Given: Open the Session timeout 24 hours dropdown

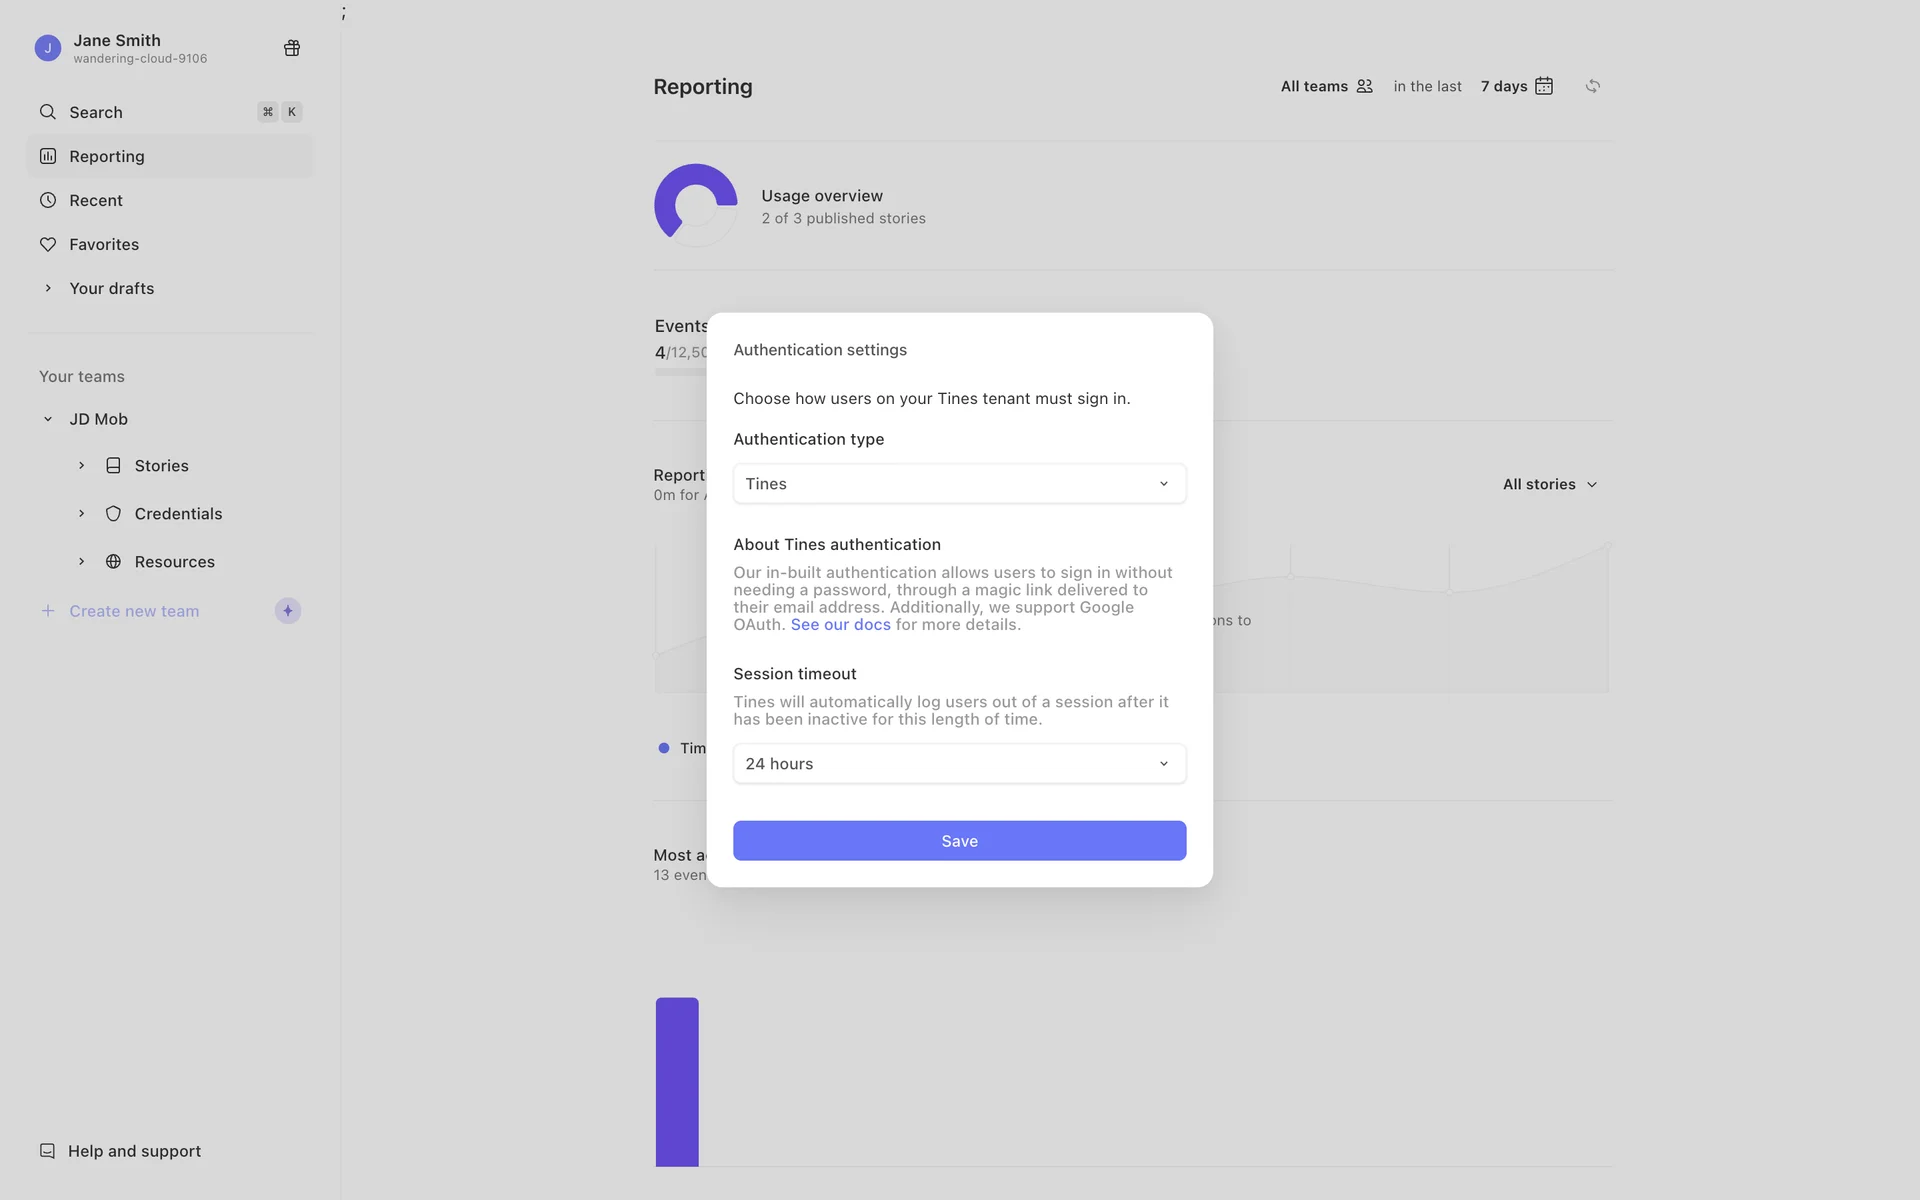Looking at the screenshot, I should (x=959, y=764).
